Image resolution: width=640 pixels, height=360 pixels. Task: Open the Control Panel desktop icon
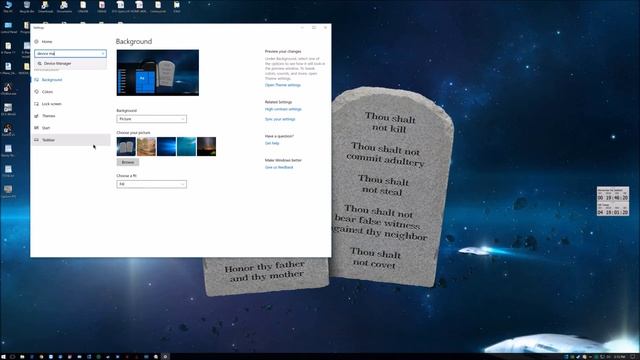[8, 27]
